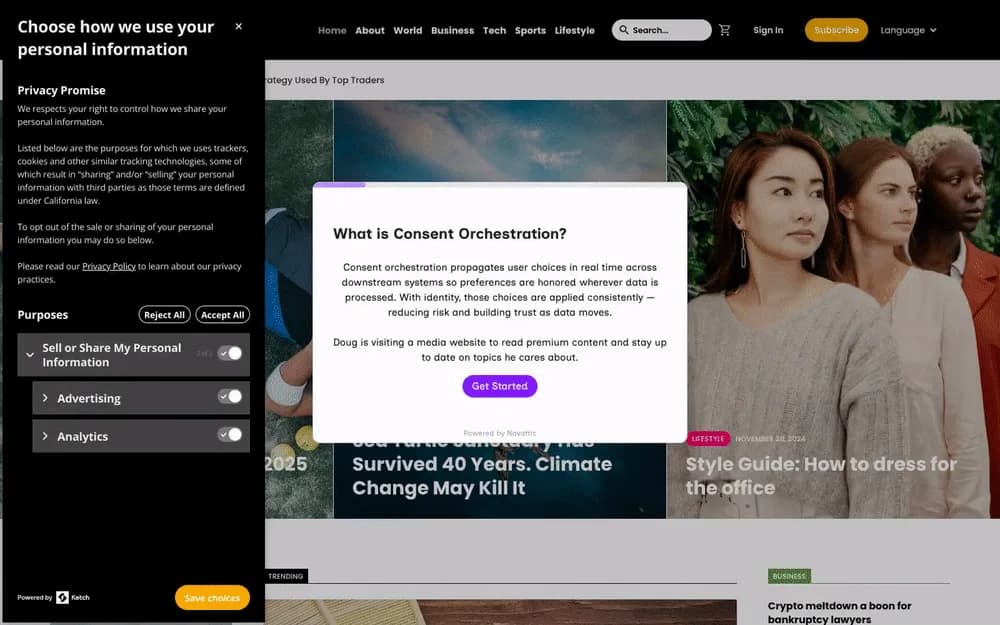1000x625 pixels.
Task: Open the Privacy Policy link
Action: (109, 267)
